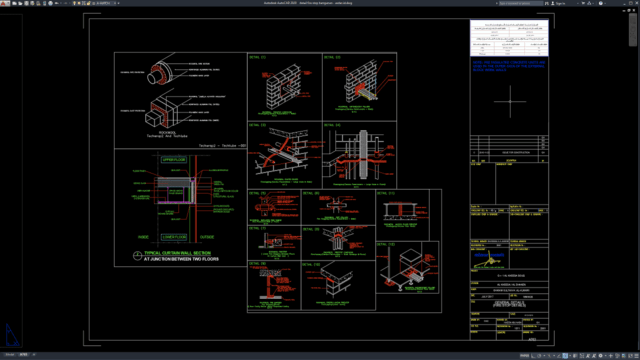Click the Sign In button
Viewport: 640px width, 360px height.
(x=558, y=3)
